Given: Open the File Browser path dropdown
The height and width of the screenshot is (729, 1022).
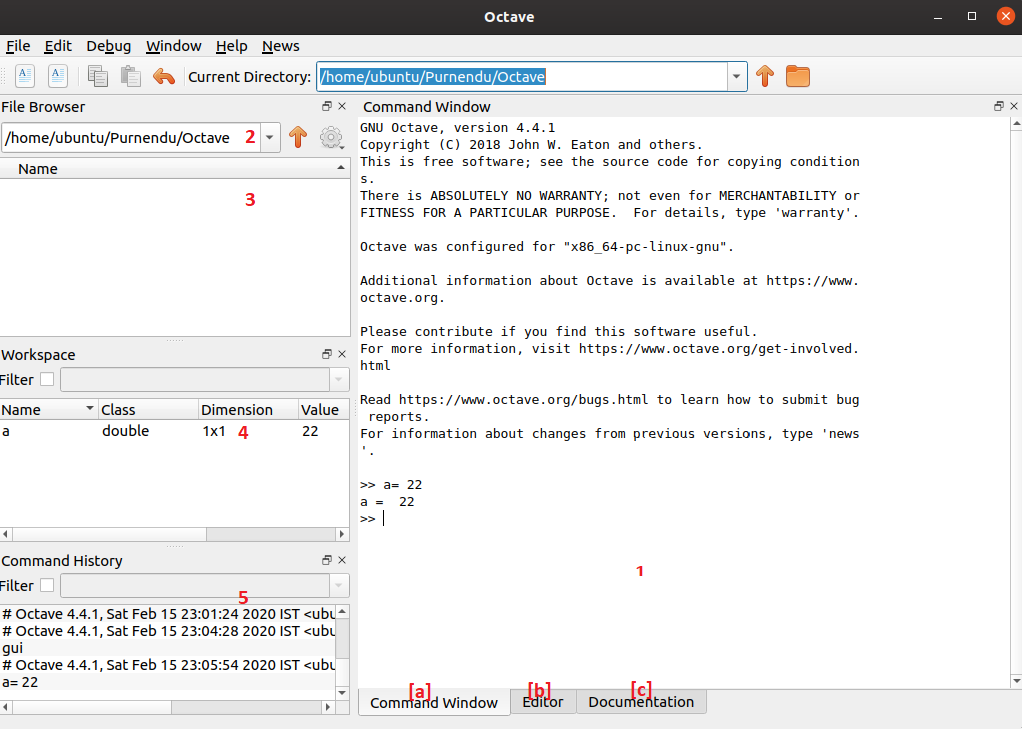Looking at the screenshot, I should [x=268, y=137].
